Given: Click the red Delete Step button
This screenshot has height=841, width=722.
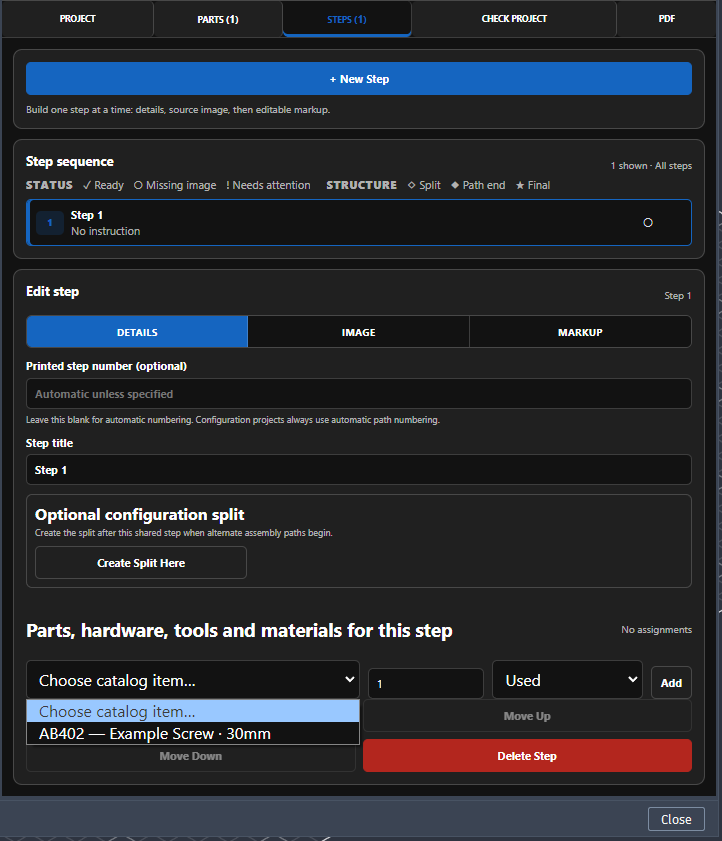Looking at the screenshot, I should 527,756.
